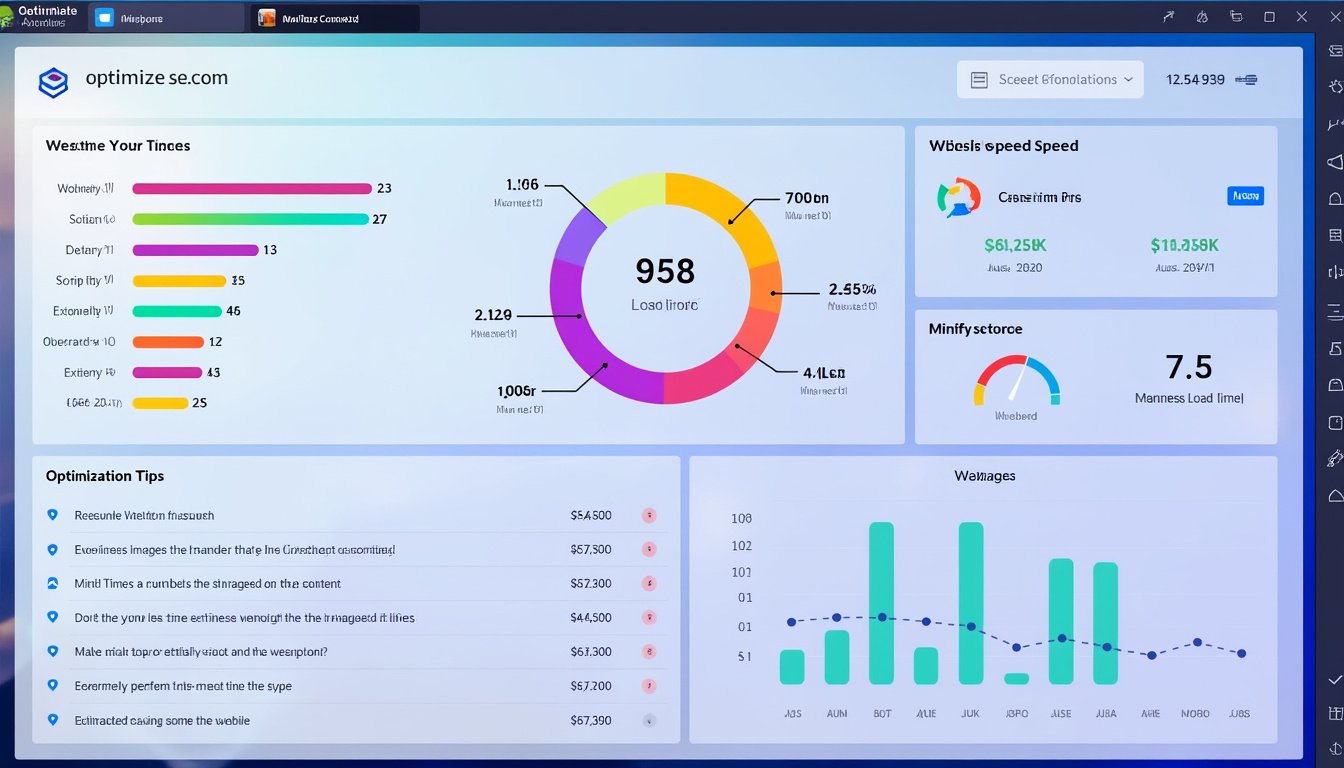This screenshot has width=1344, height=768.
Task: Click the Minify sctorce heading
Action: point(975,329)
